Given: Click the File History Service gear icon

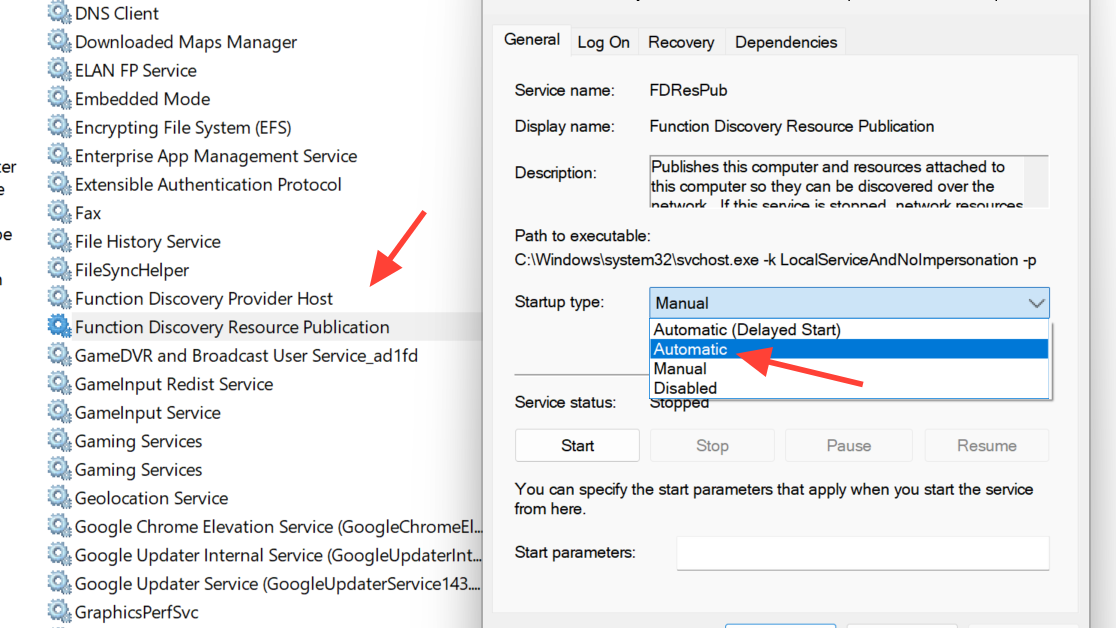Looking at the screenshot, I should [x=60, y=242].
